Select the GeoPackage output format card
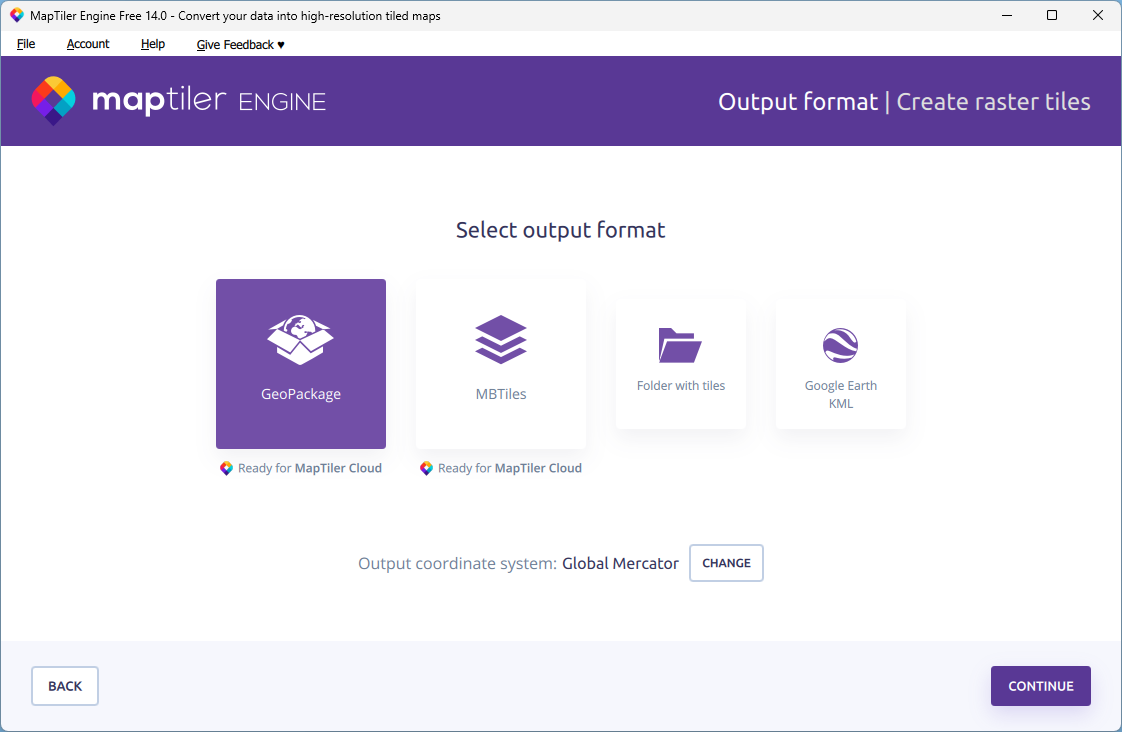Screen dimensions: 1122x732 pos(301,363)
